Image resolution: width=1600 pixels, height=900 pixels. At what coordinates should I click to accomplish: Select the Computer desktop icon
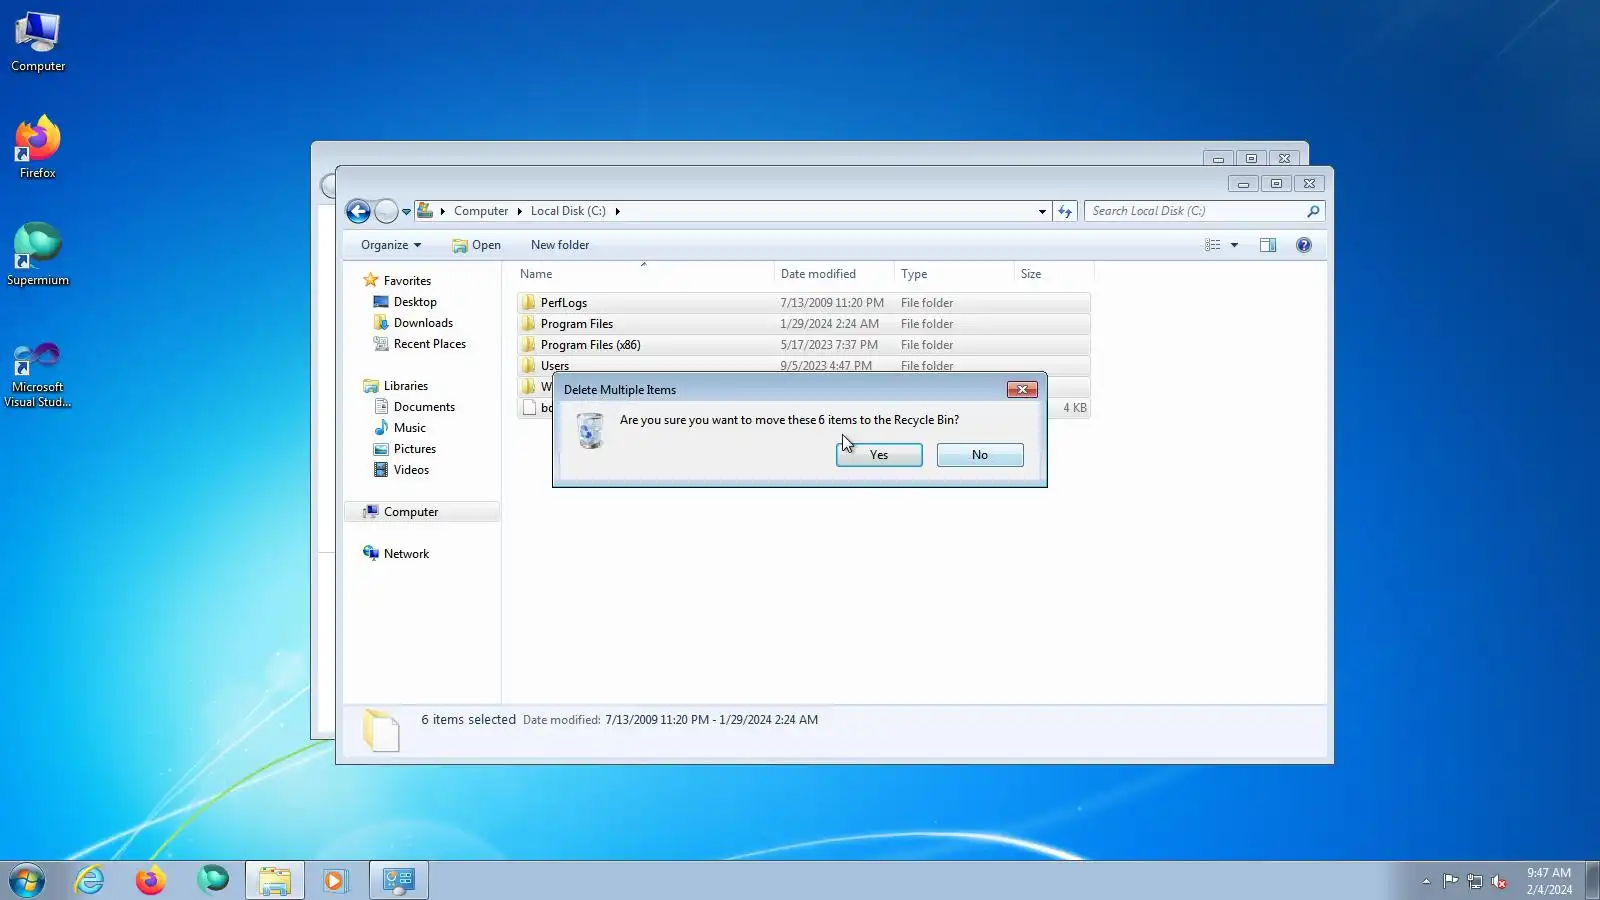coord(38,42)
